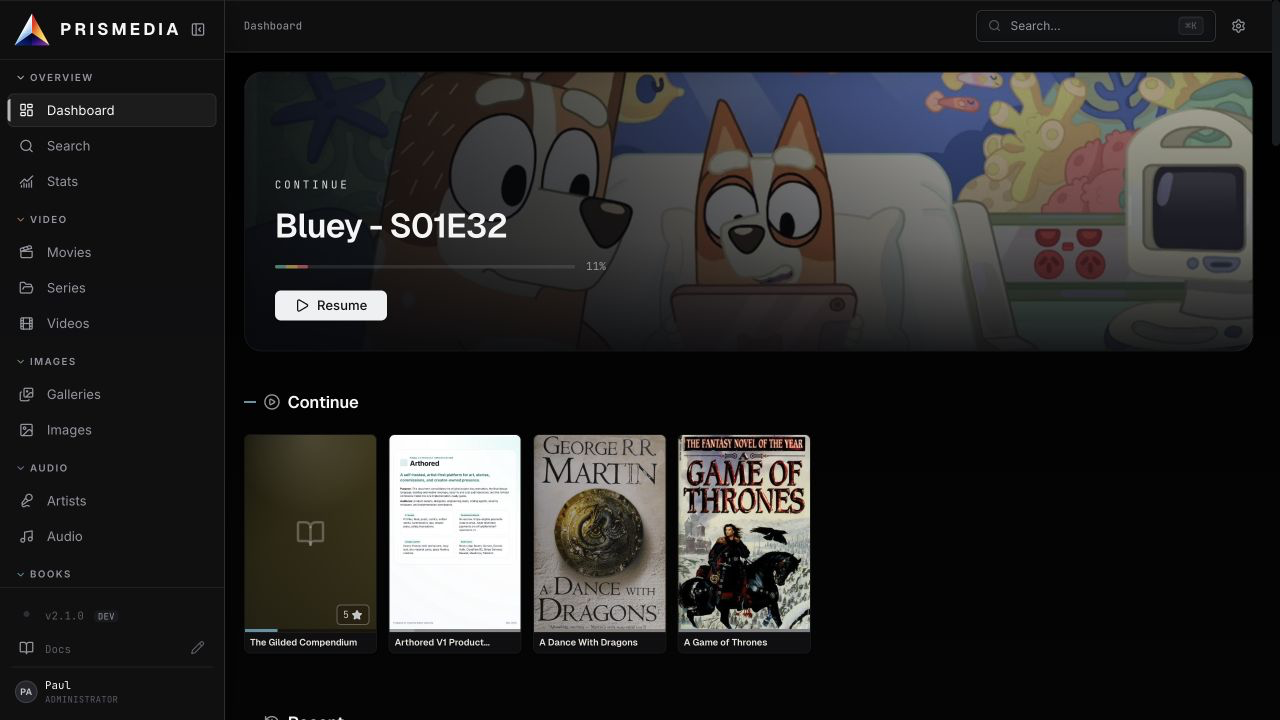1280x720 pixels.
Task: Click the Stats chart icon
Action: [x=27, y=181]
